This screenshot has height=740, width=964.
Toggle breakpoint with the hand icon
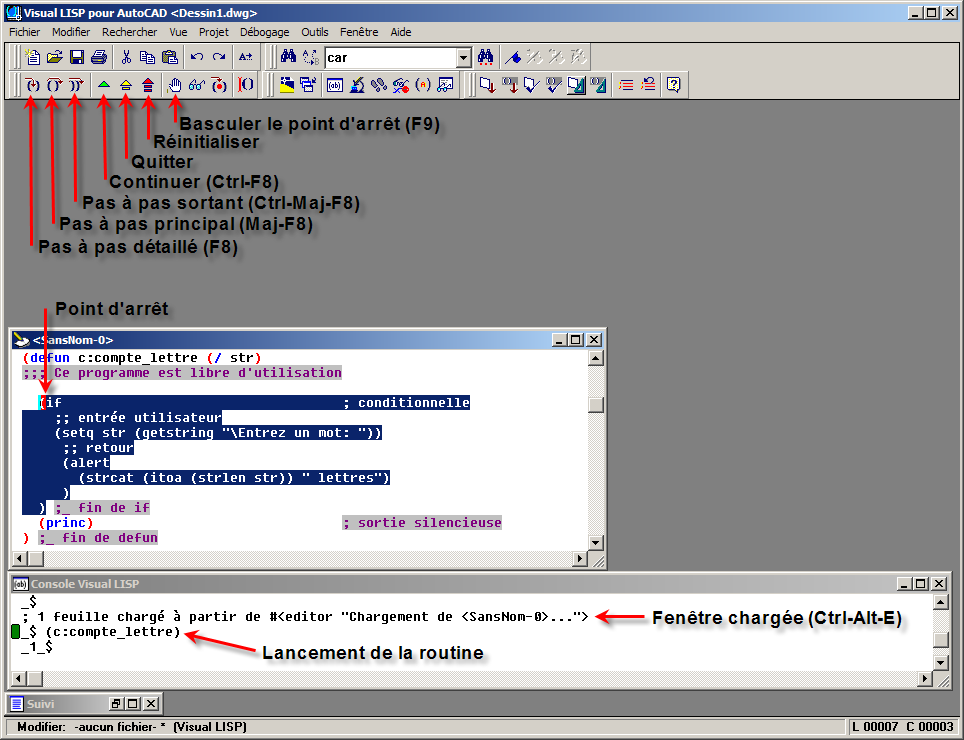pos(174,85)
